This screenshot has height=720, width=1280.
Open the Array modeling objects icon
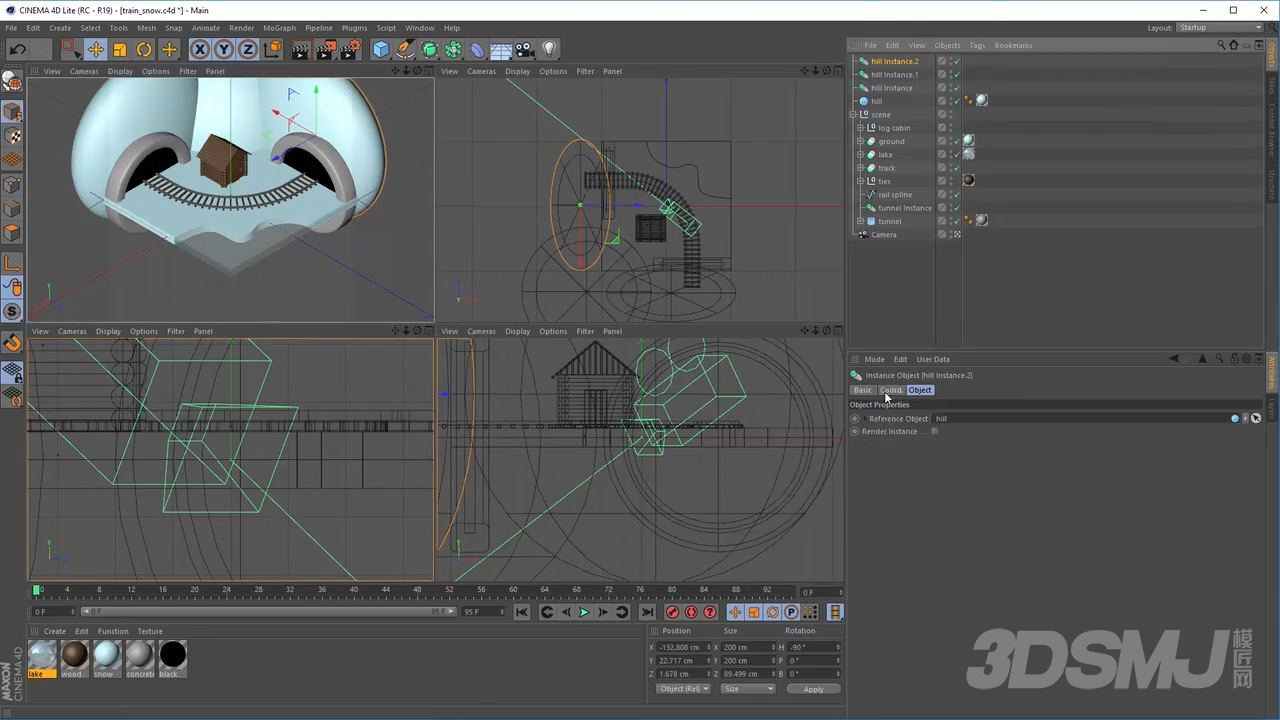click(453, 49)
